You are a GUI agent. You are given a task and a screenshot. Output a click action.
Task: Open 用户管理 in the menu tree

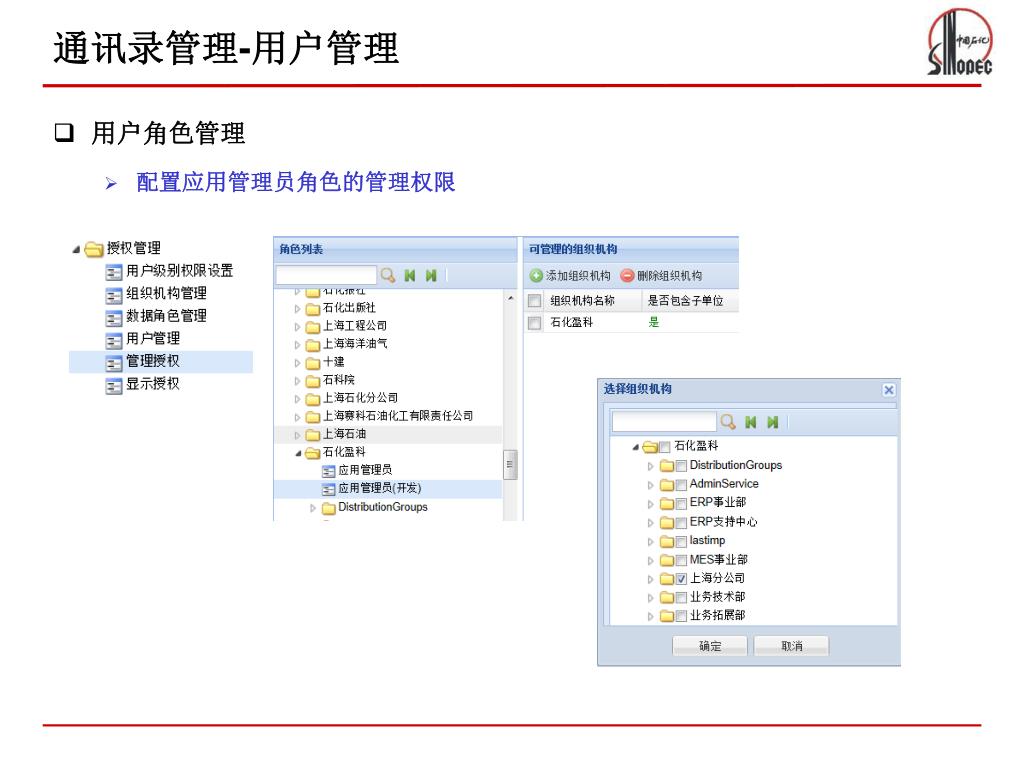coord(153,339)
